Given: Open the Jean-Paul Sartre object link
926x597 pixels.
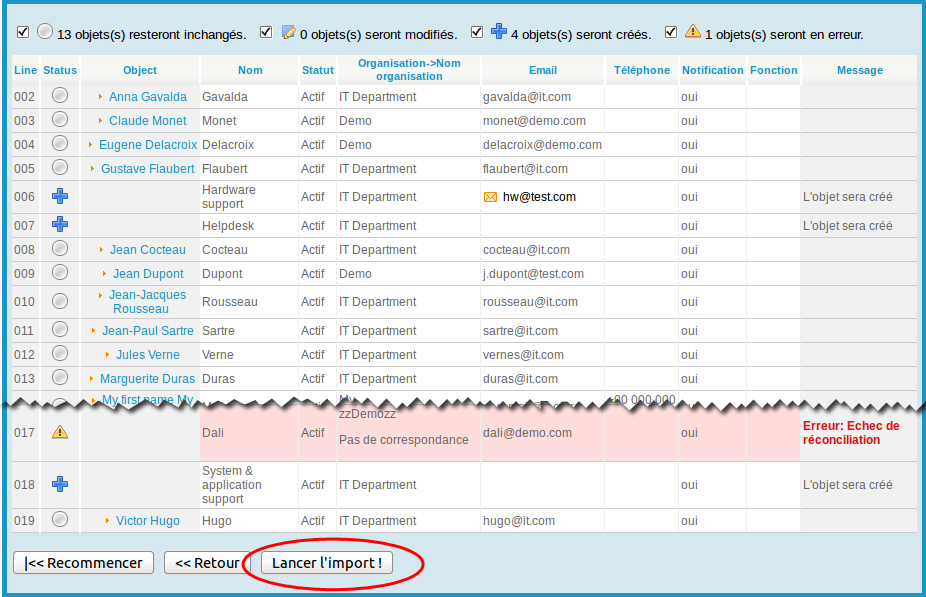Looking at the screenshot, I should pos(148,331).
